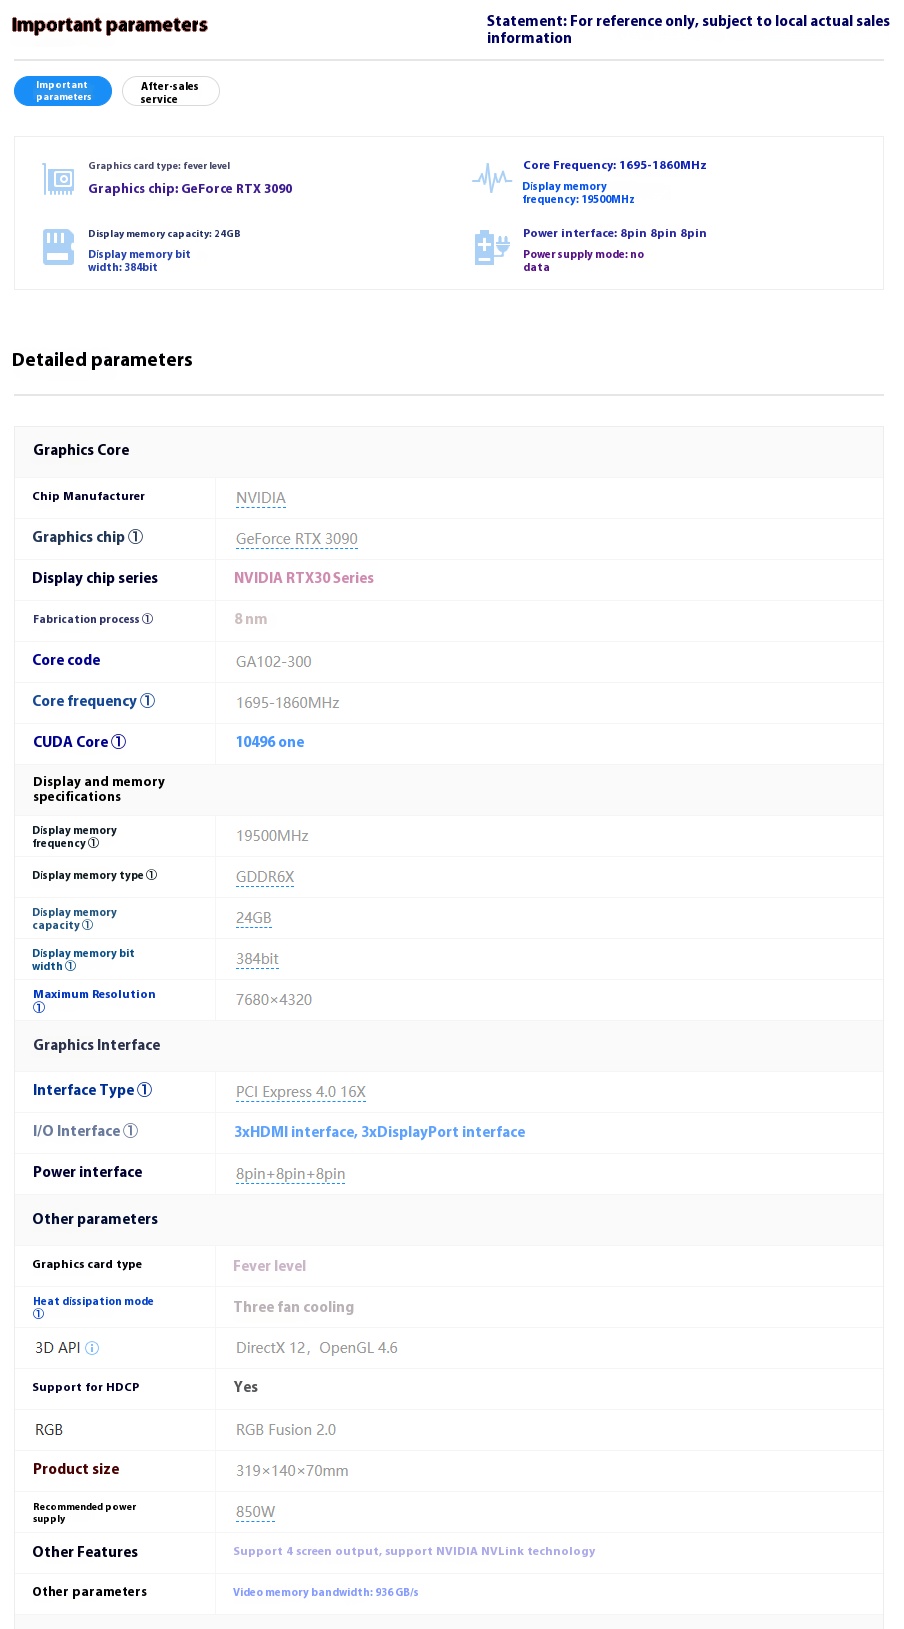This screenshot has height=1629, width=904.
Task: Open the info icon under Maximum Resolution
Action: (x=39, y=1007)
